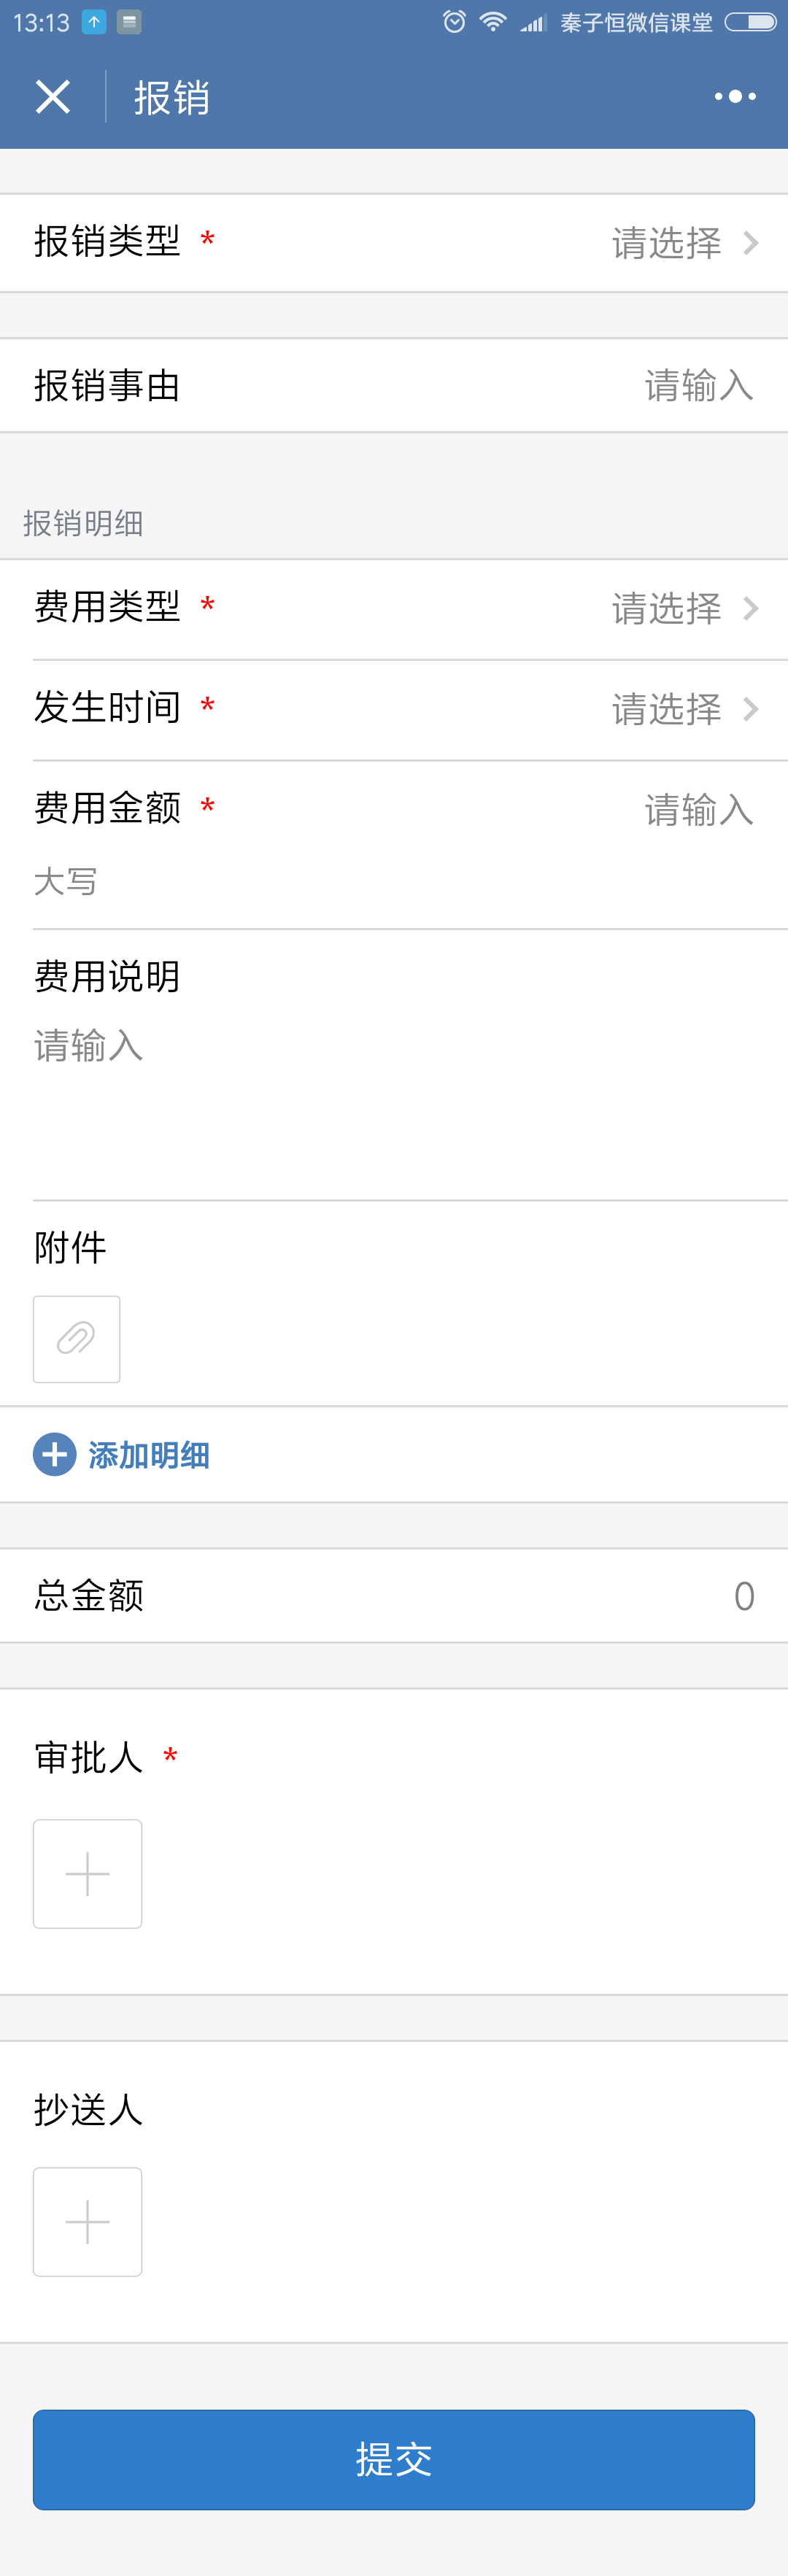
Task: Focus the 费用金额 amount input
Action: (698, 809)
